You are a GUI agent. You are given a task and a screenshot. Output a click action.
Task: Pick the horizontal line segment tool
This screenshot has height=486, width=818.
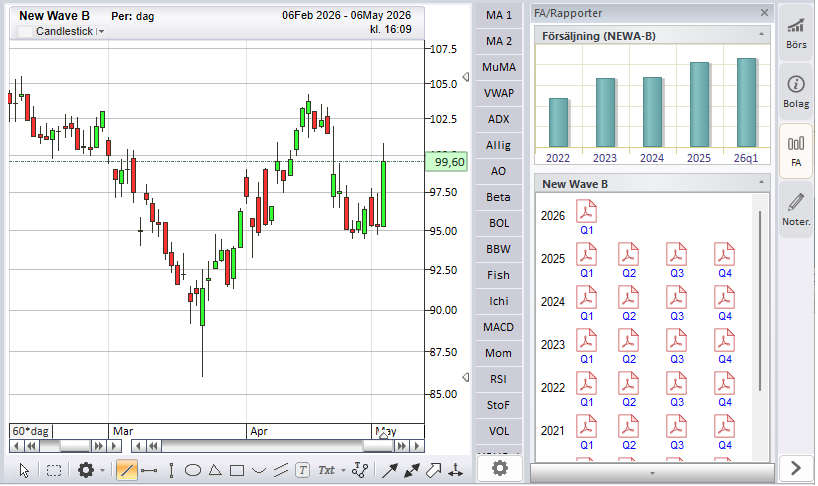[149, 470]
